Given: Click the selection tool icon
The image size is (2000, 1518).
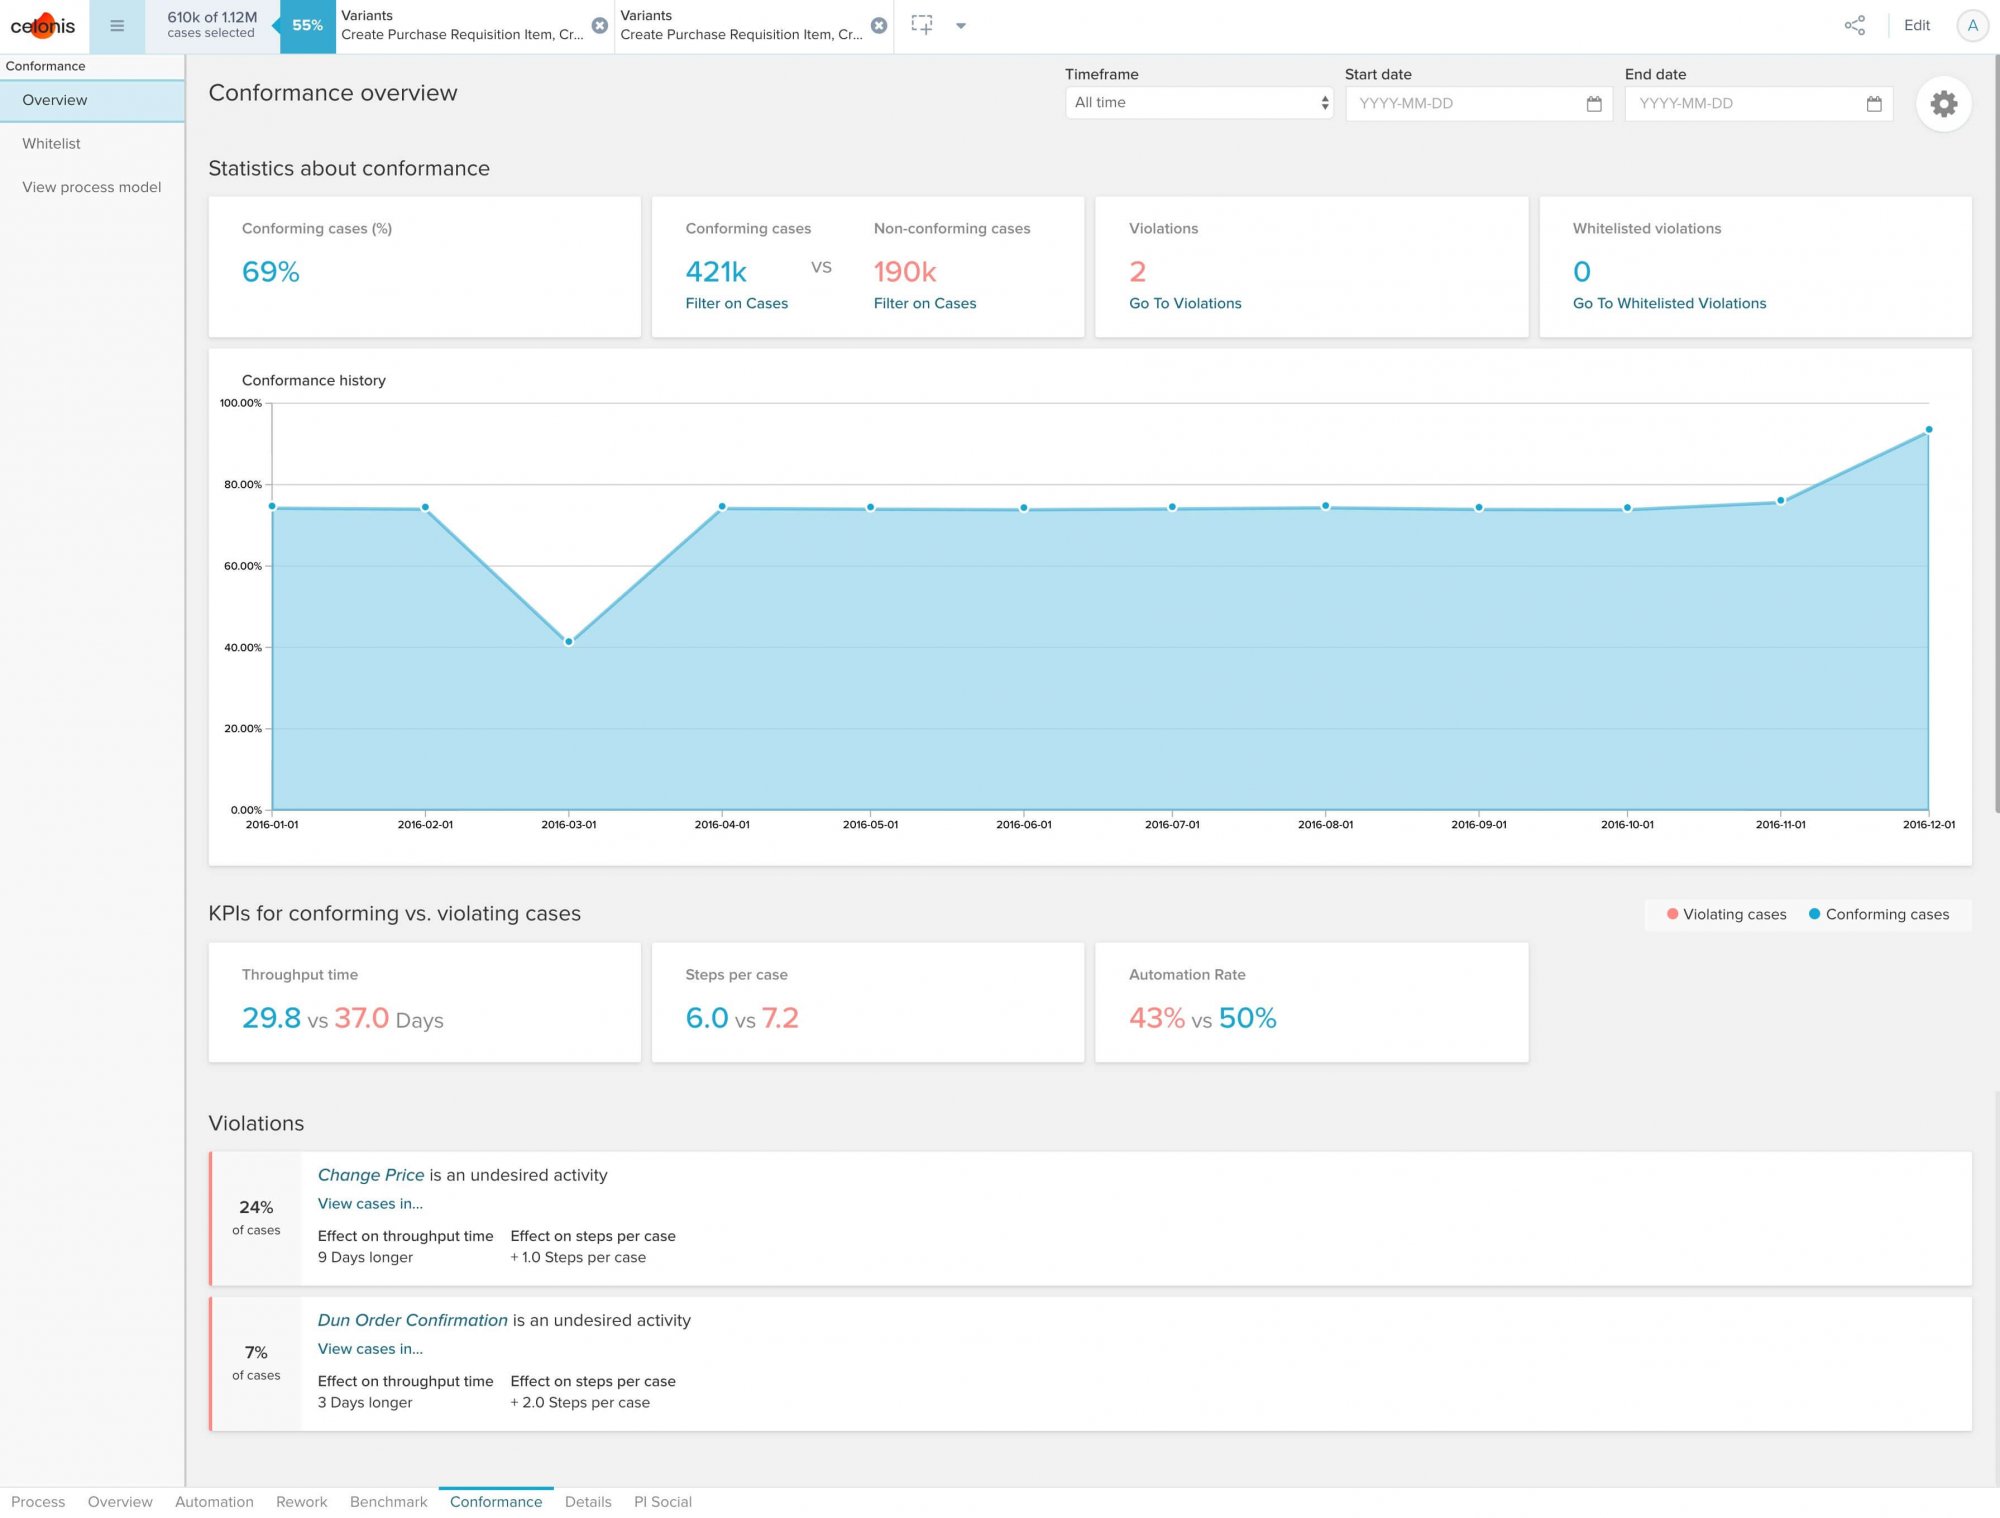Looking at the screenshot, I should (922, 26).
